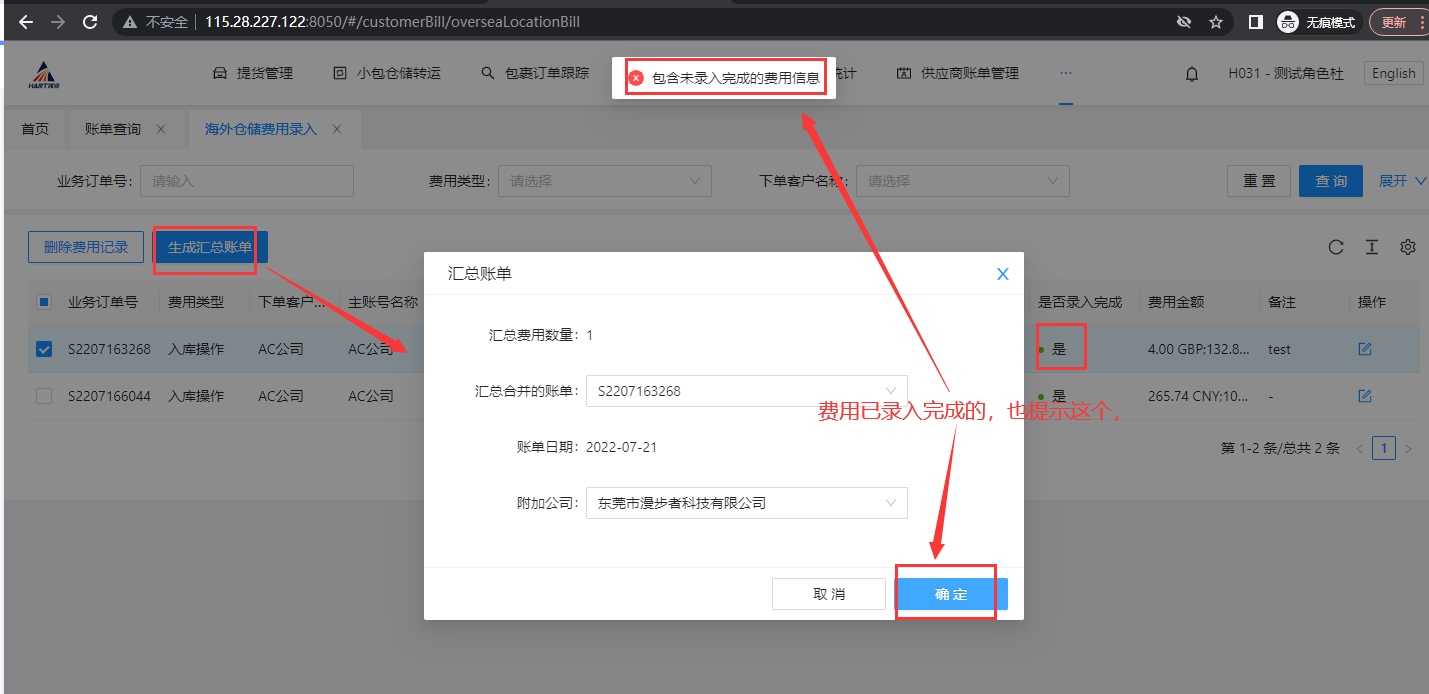Screen dimensions: 1429x694
Task: Click the 业务订单号 input field
Action: [x=247, y=181]
